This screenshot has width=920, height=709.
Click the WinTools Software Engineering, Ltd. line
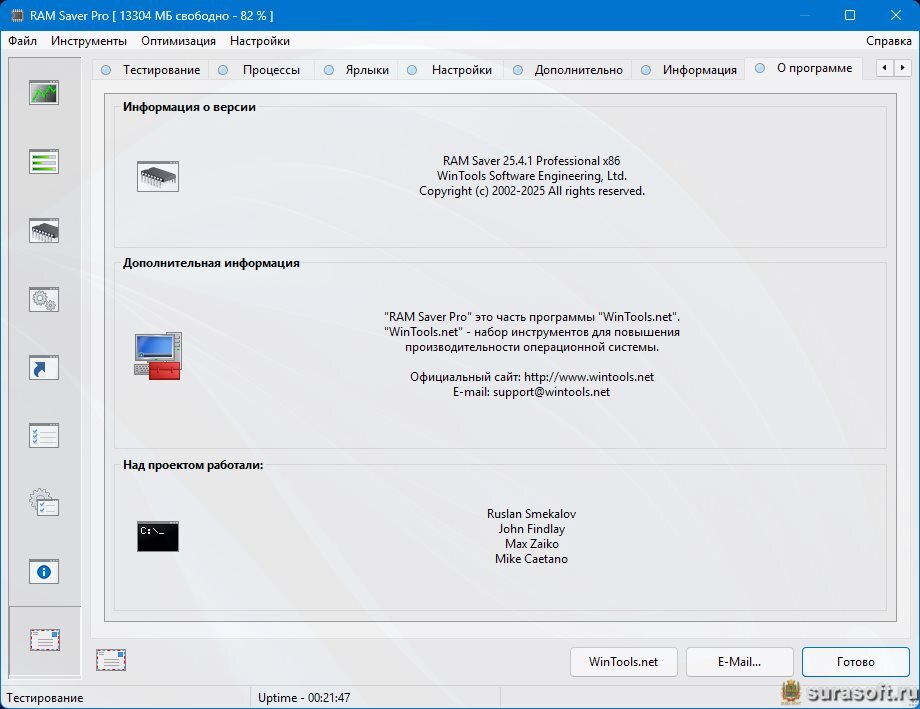(532, 176)
